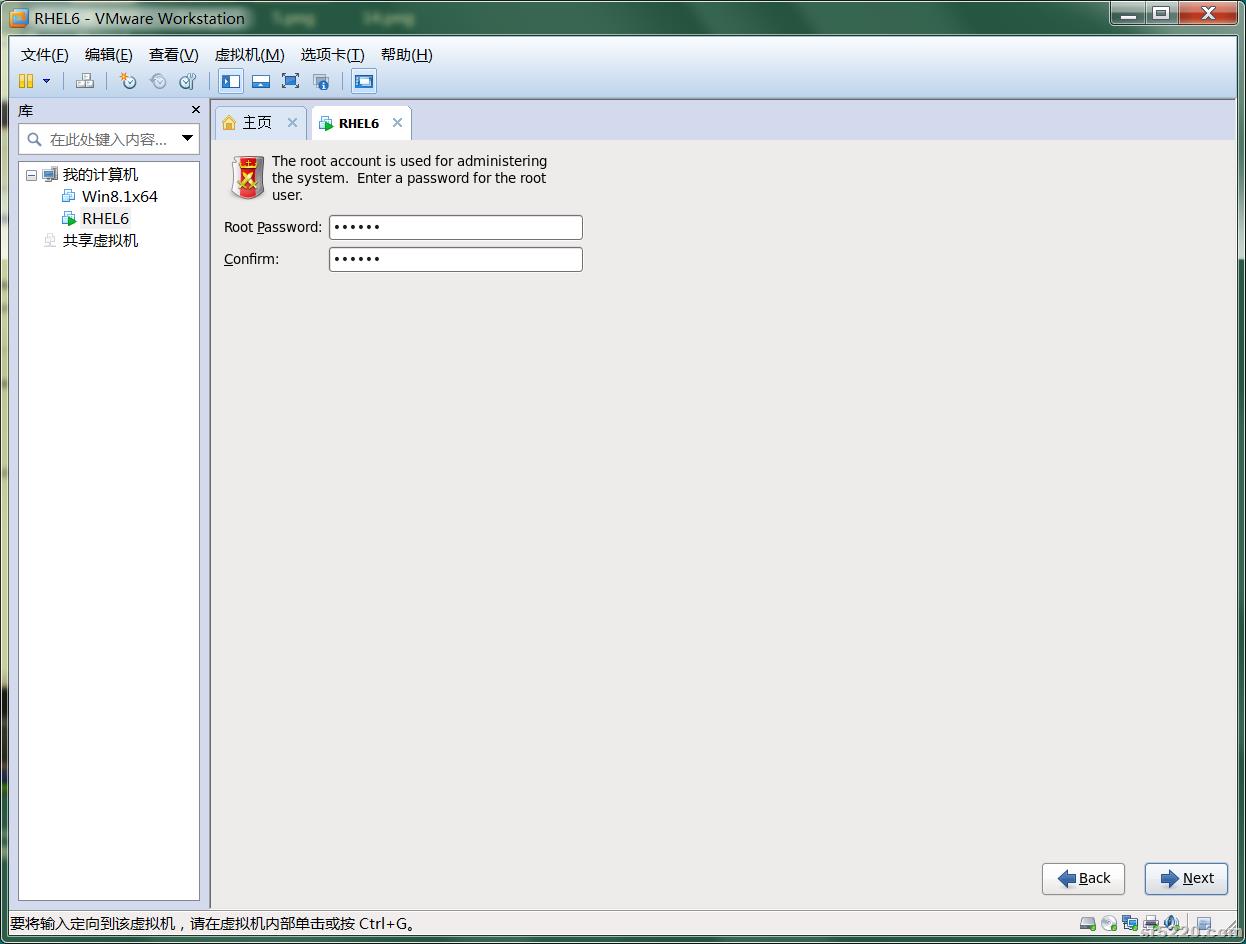Click the search magnifier icon in library

35,139
